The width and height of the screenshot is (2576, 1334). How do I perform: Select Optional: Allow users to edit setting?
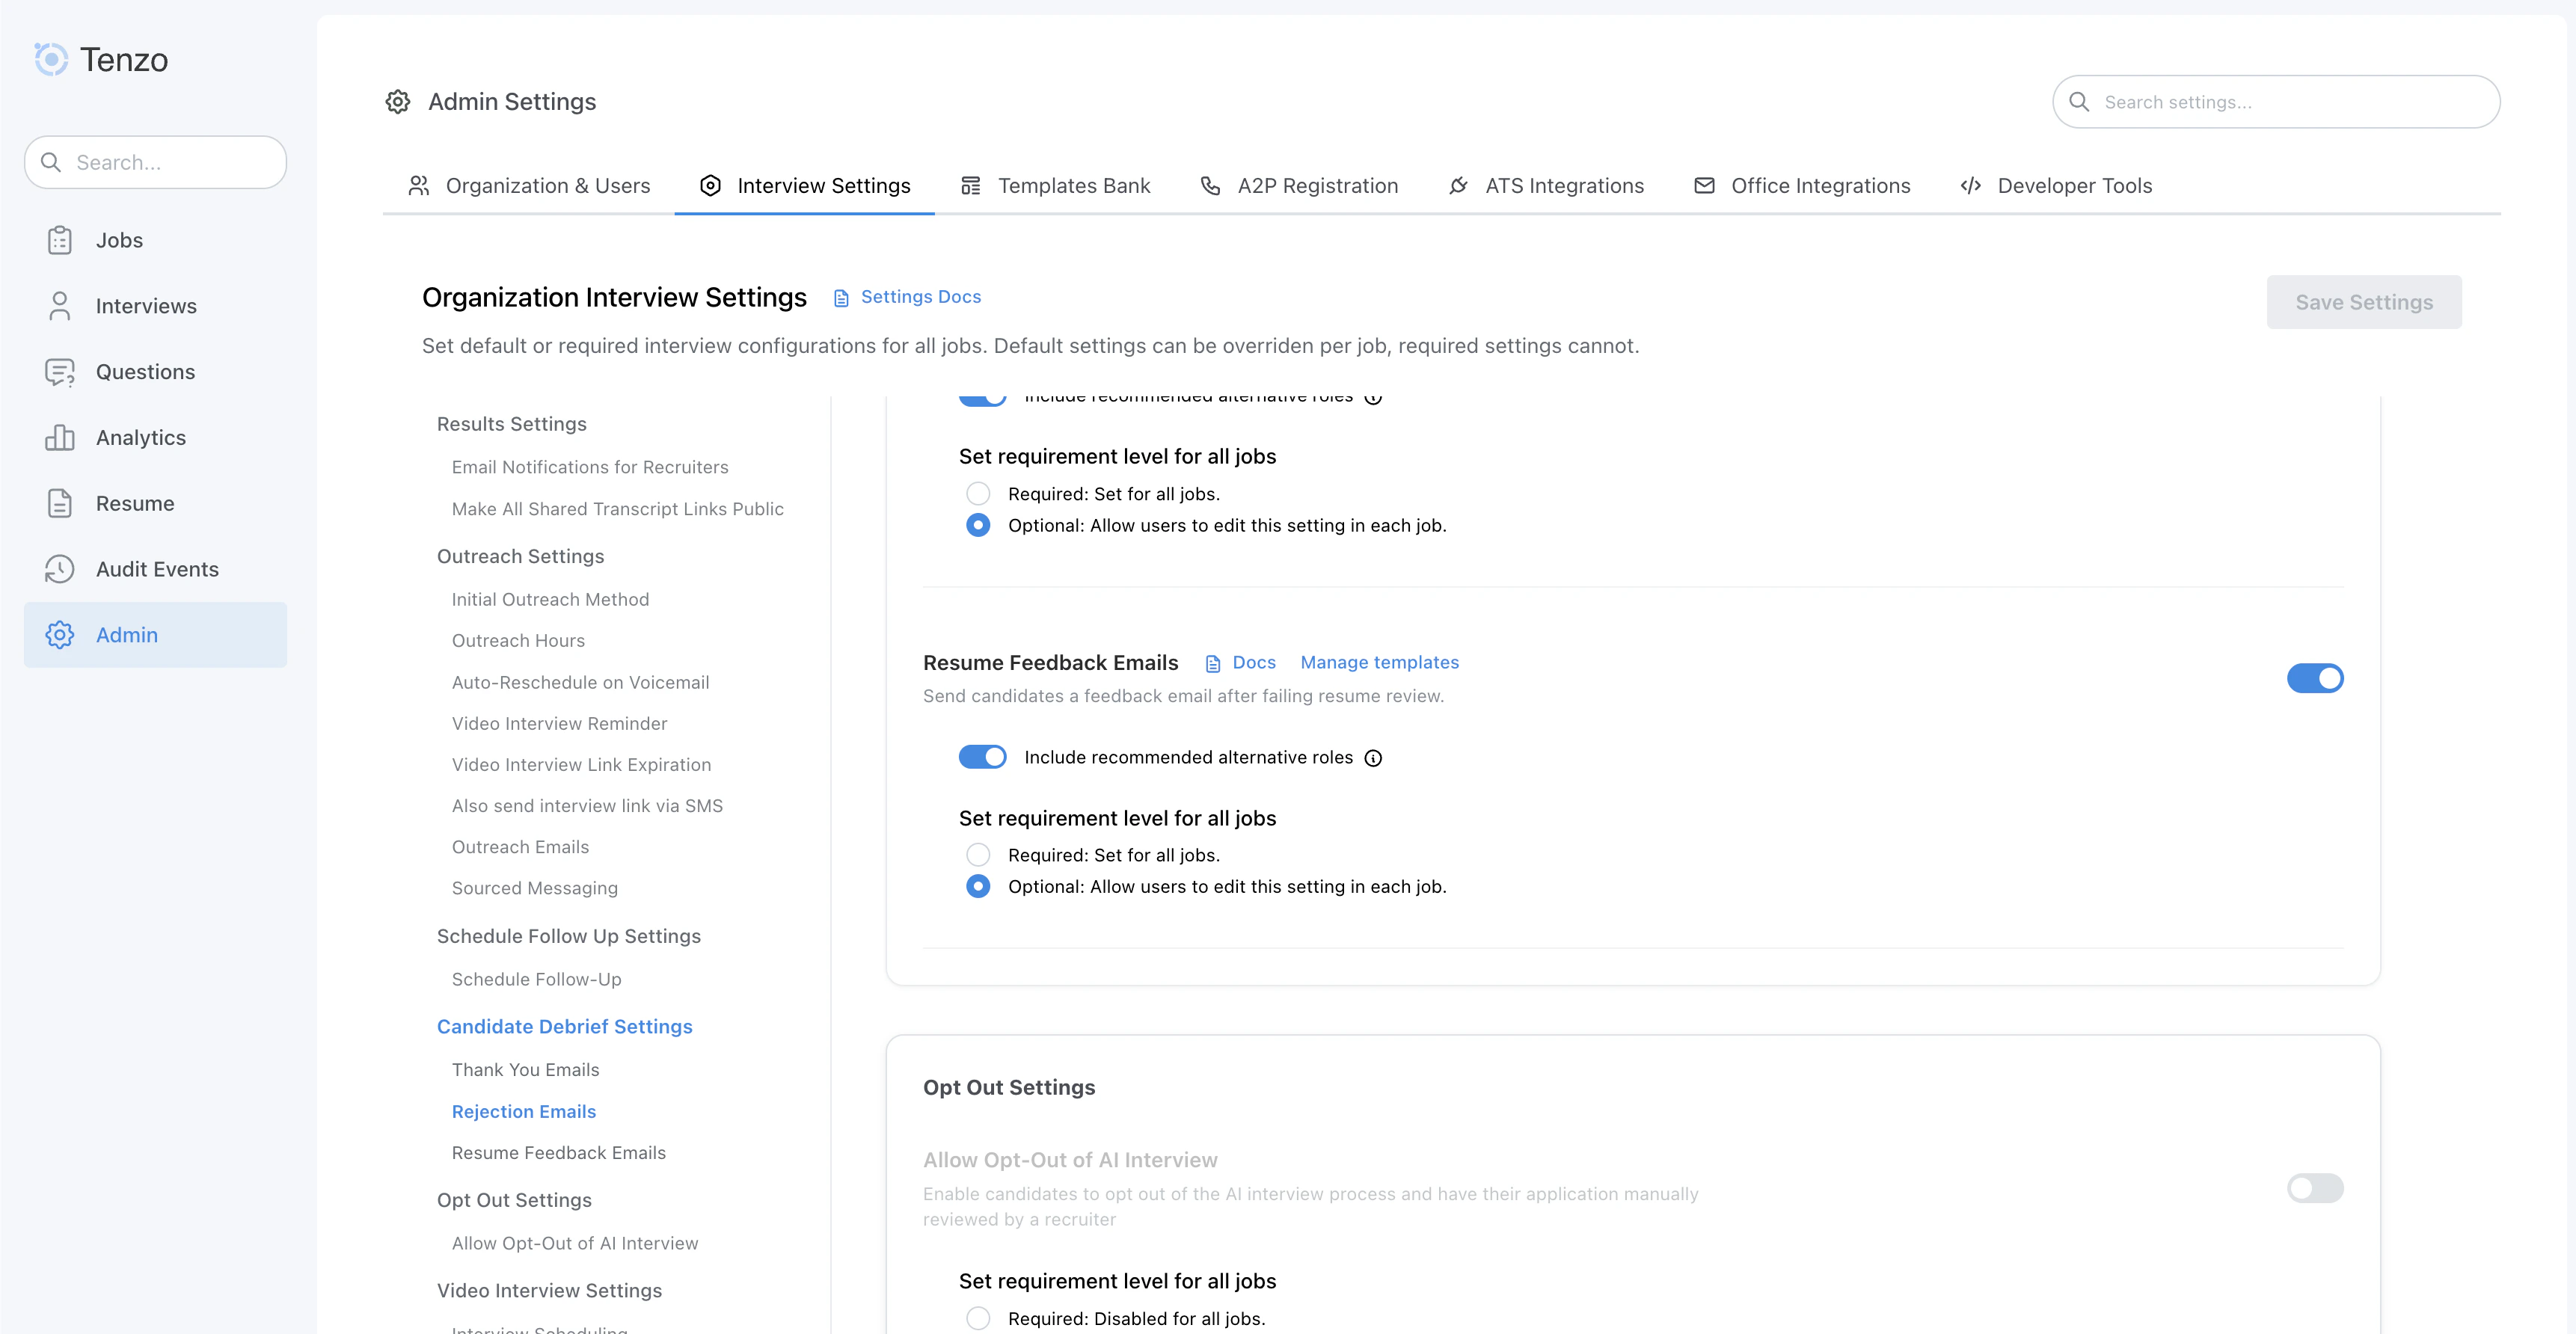pos(978,886)
